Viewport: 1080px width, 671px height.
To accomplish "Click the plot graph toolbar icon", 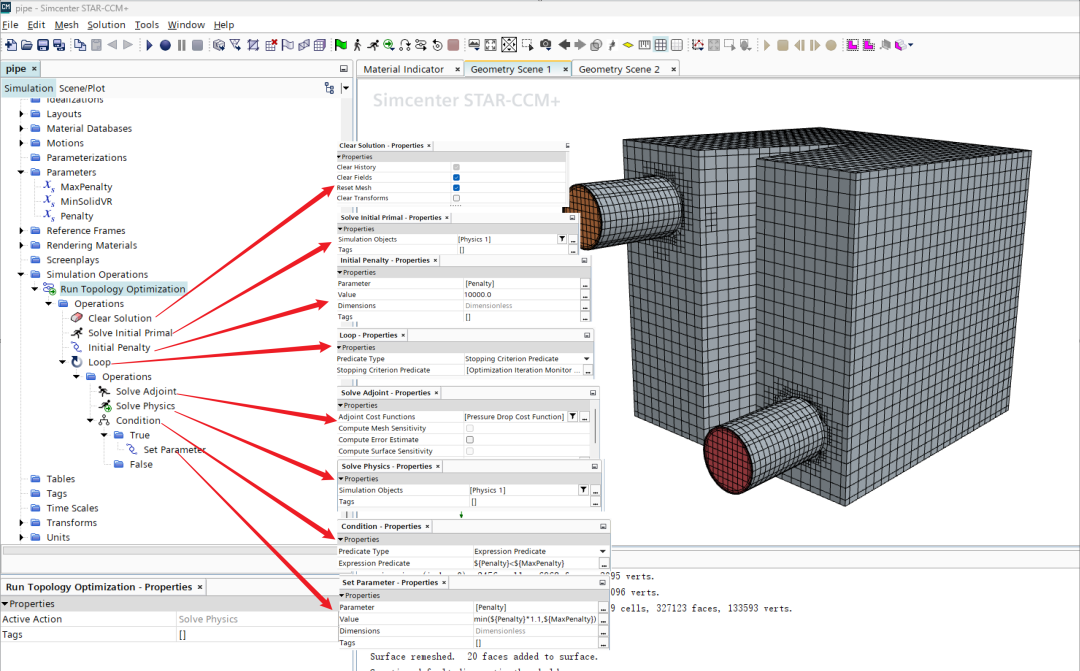I will [x=698, y=45].
